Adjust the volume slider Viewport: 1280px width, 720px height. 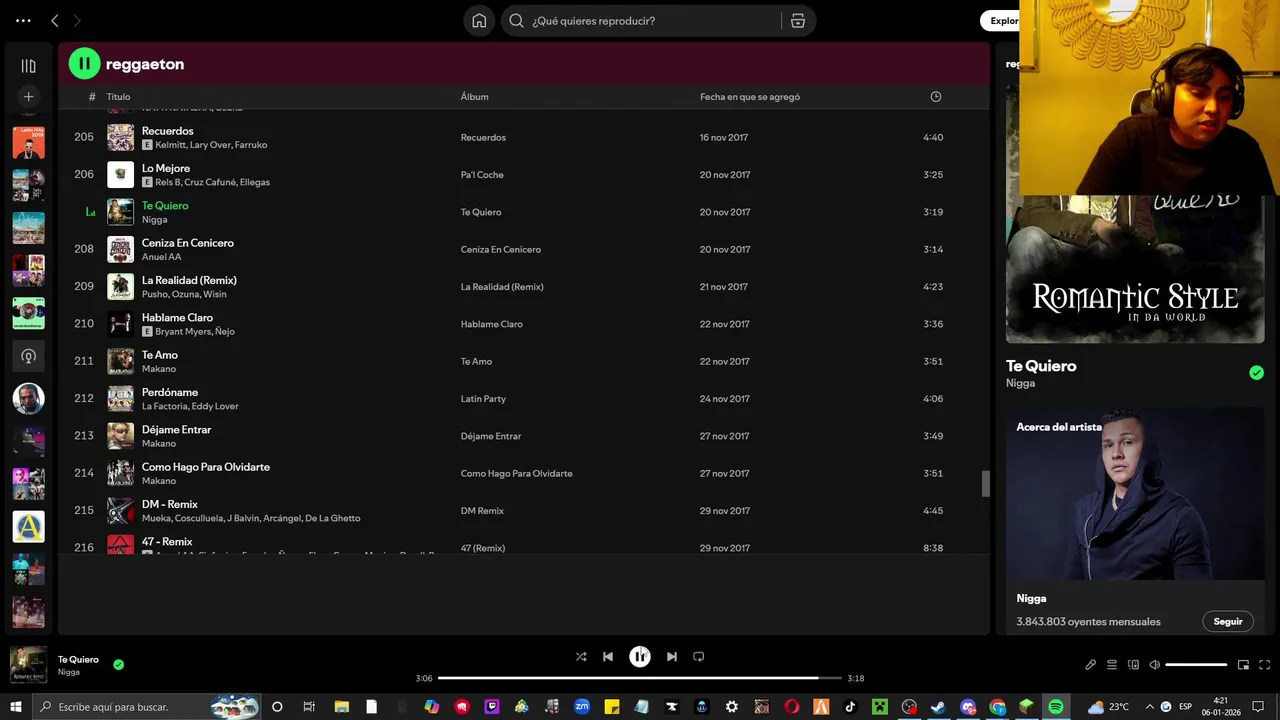coord(1196,665)
